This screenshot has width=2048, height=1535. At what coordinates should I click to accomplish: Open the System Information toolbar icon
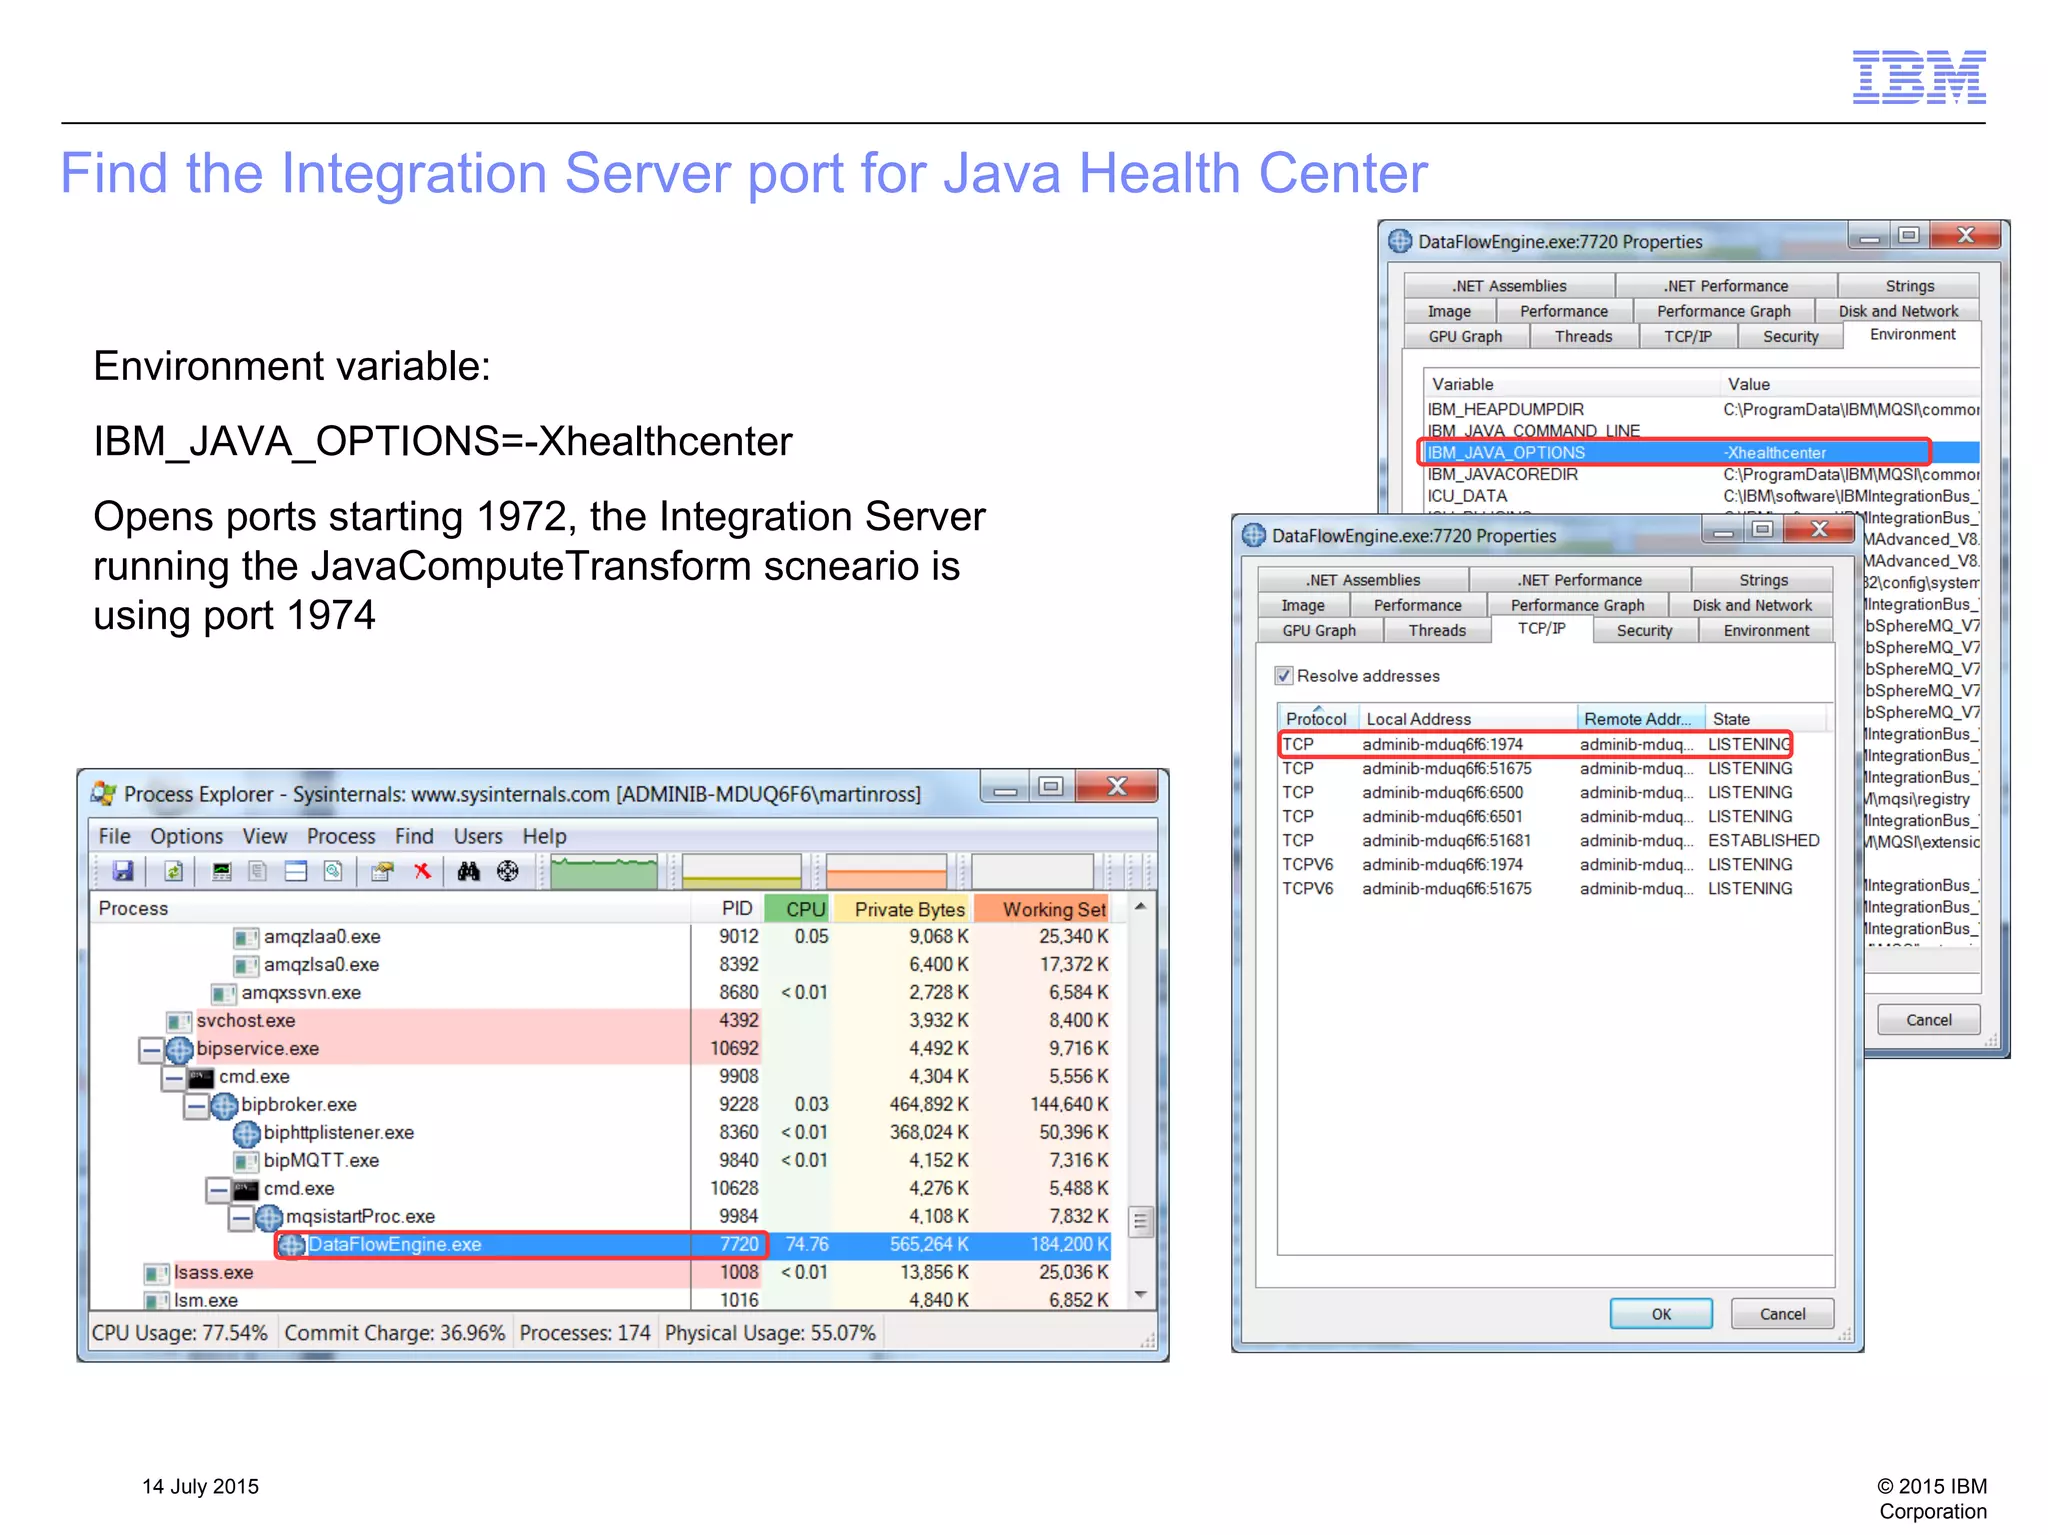point(222,871)
